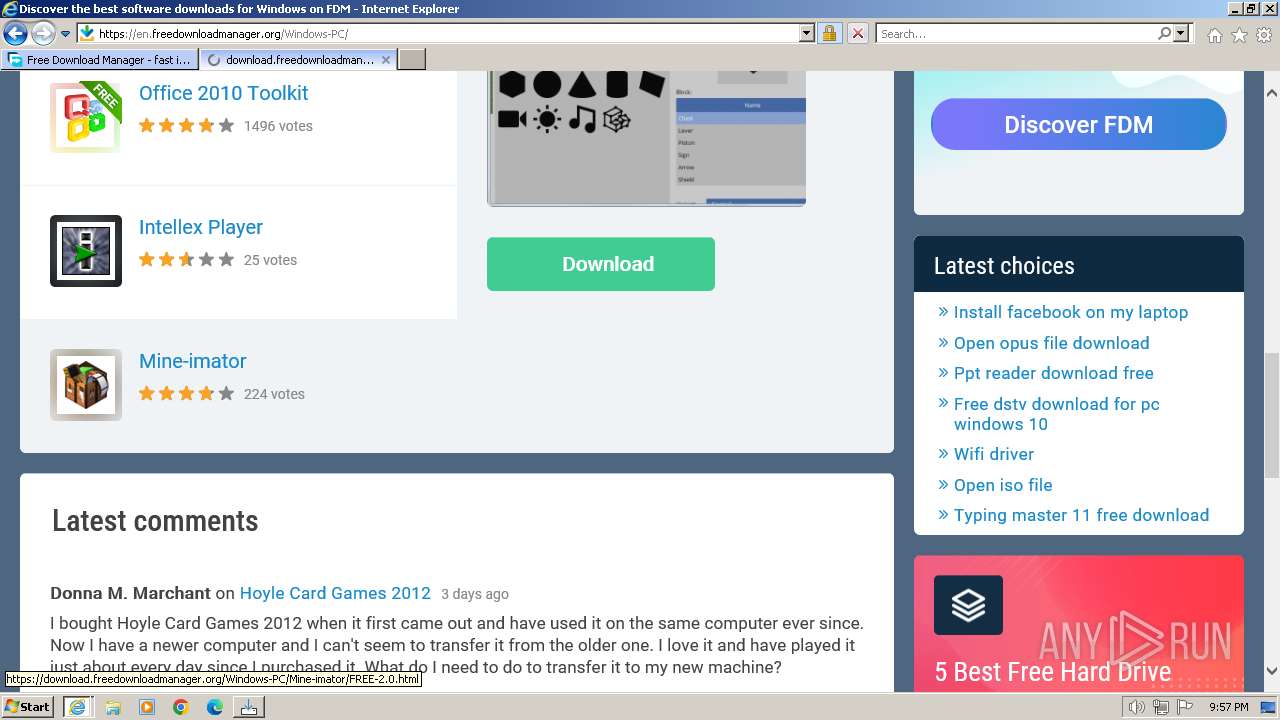1280x720 pixels.
Task: Open Favorites star icon
Action: click(1239, 35)
